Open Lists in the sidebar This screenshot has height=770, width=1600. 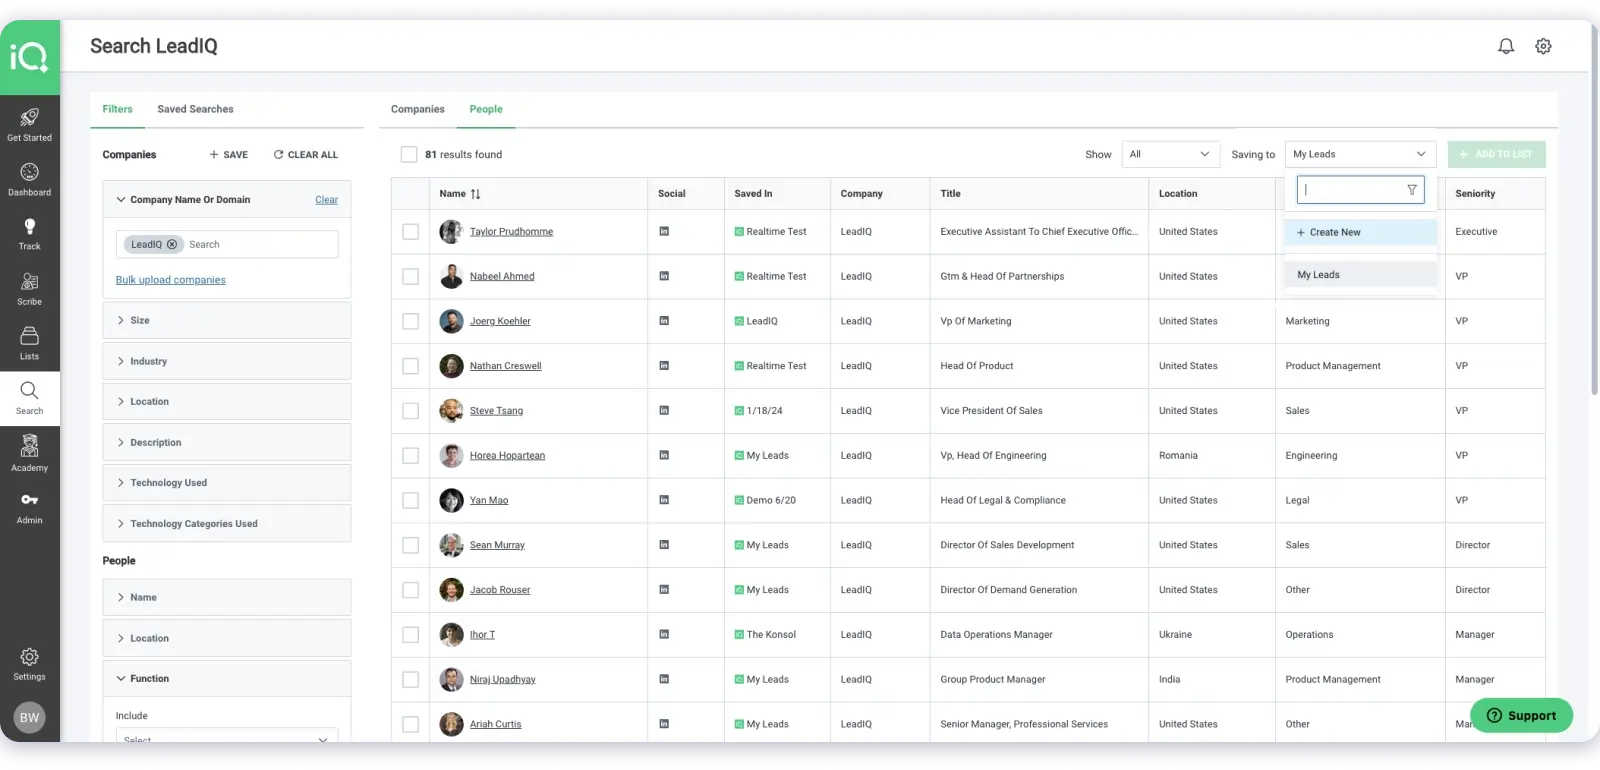pyautogui.click(x=30, y=344)
